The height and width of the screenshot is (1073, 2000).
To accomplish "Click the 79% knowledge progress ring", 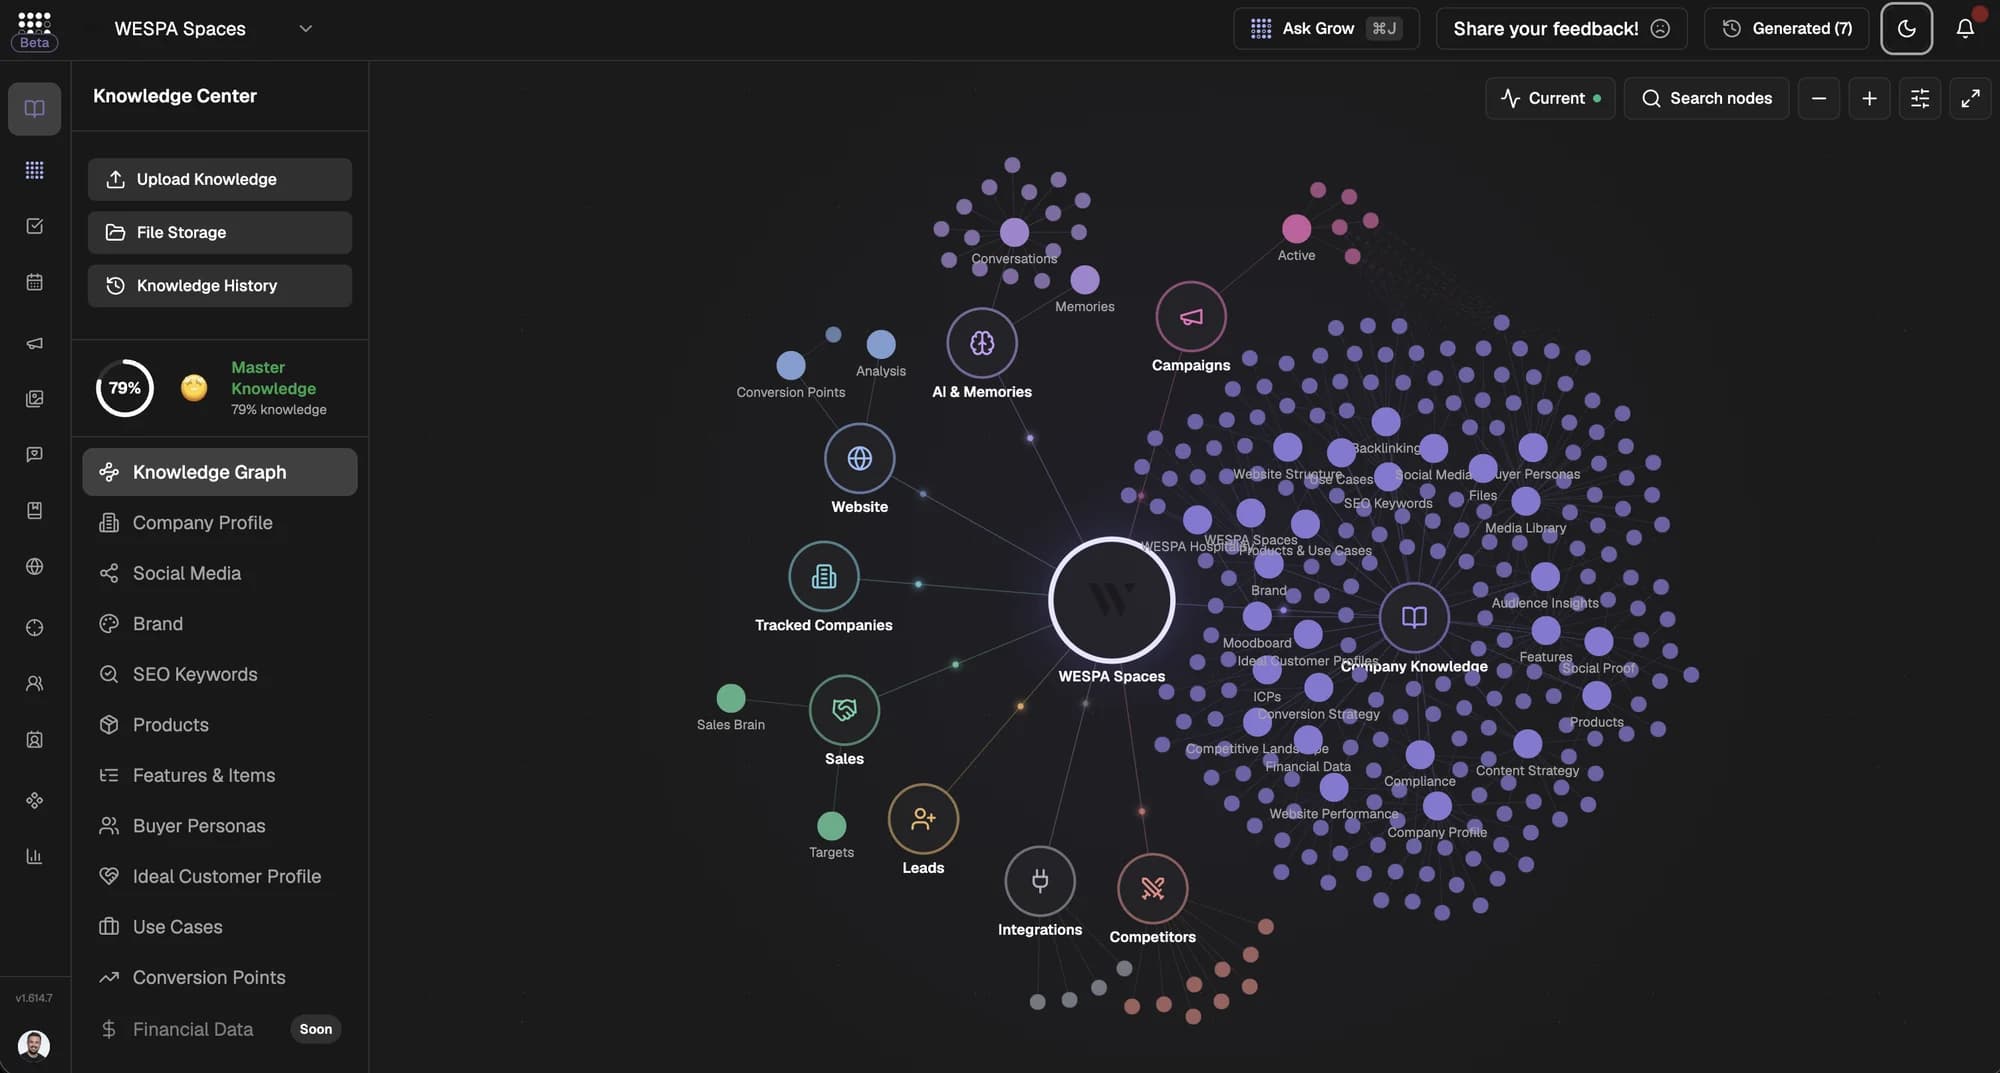I will [x=124, y=388].
